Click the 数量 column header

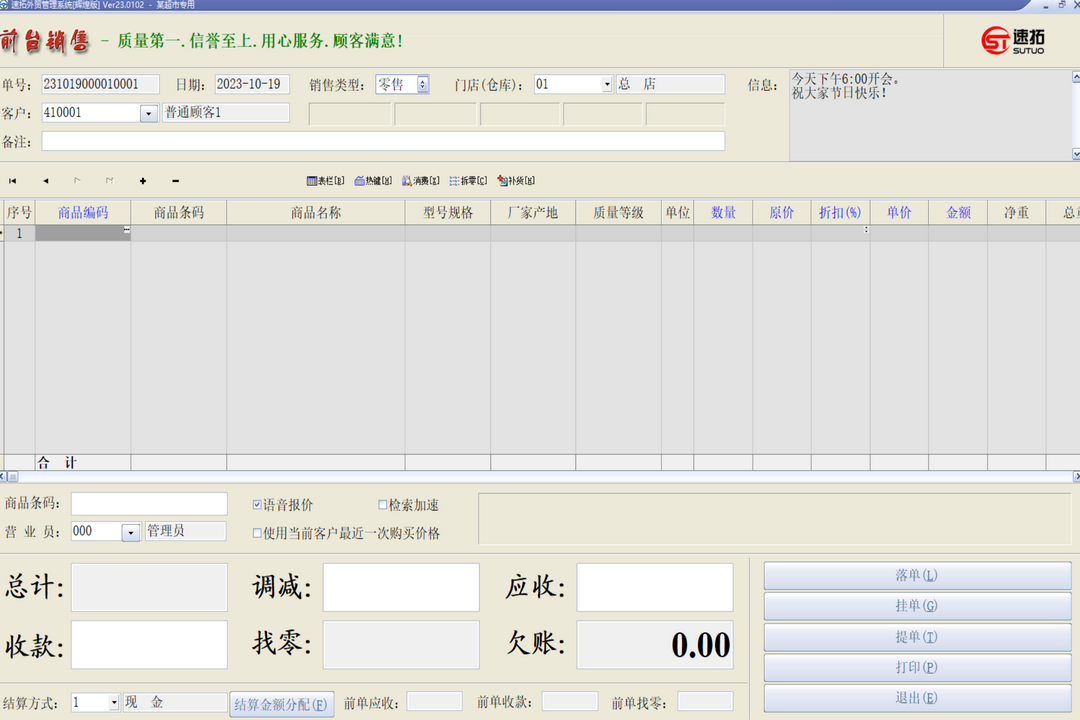[723, 213]
